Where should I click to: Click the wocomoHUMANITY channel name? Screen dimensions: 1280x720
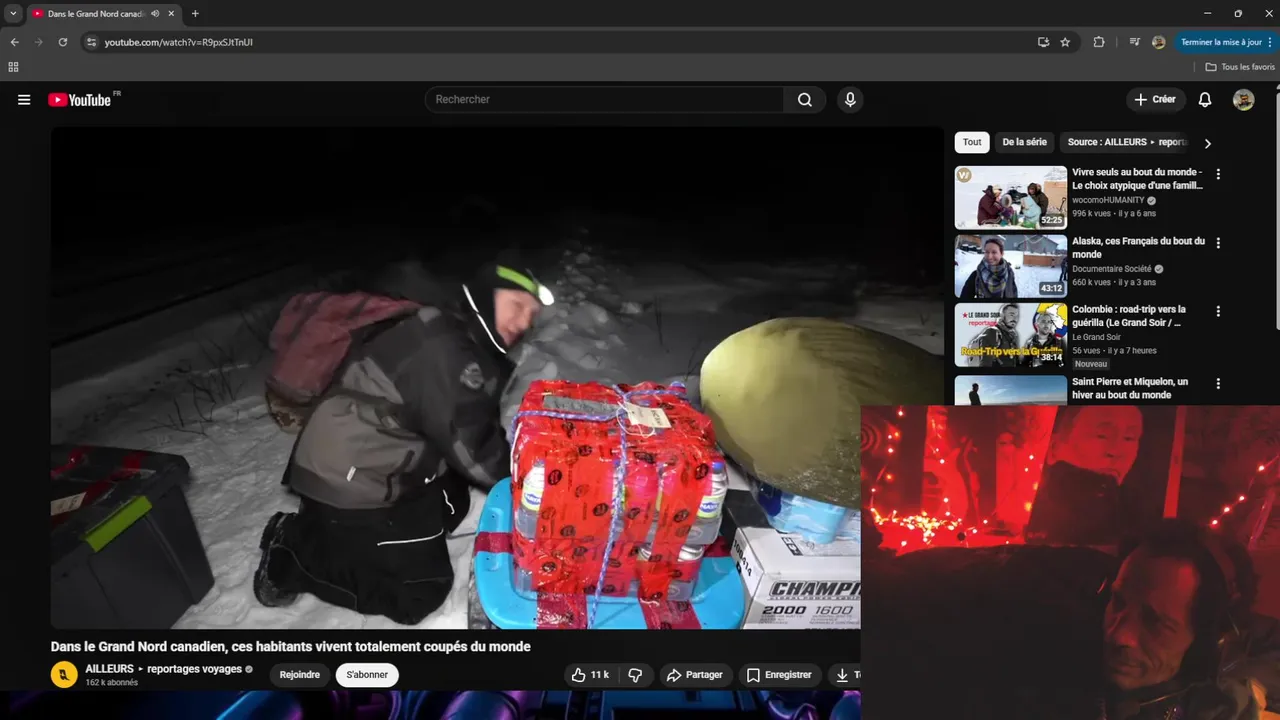tap(1108, 200)
